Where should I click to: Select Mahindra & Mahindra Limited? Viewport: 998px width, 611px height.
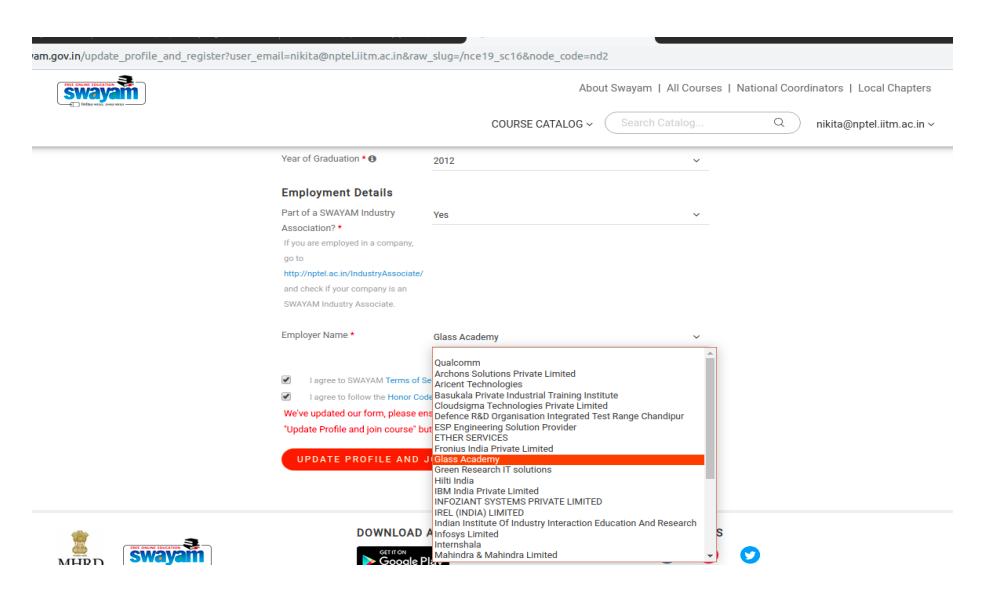(x=569, y=555)
